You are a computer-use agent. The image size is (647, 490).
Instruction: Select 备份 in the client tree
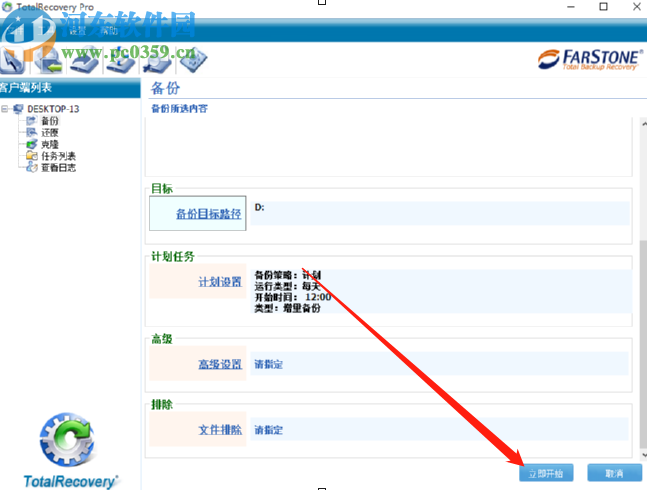50,121
